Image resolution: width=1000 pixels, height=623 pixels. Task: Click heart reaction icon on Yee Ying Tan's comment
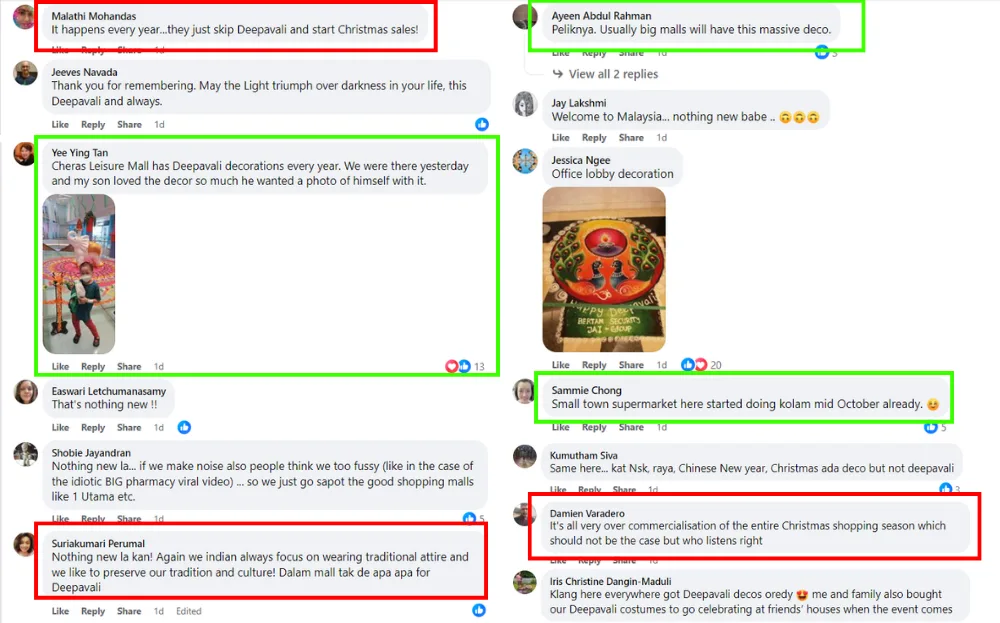(x=452, y=366)
